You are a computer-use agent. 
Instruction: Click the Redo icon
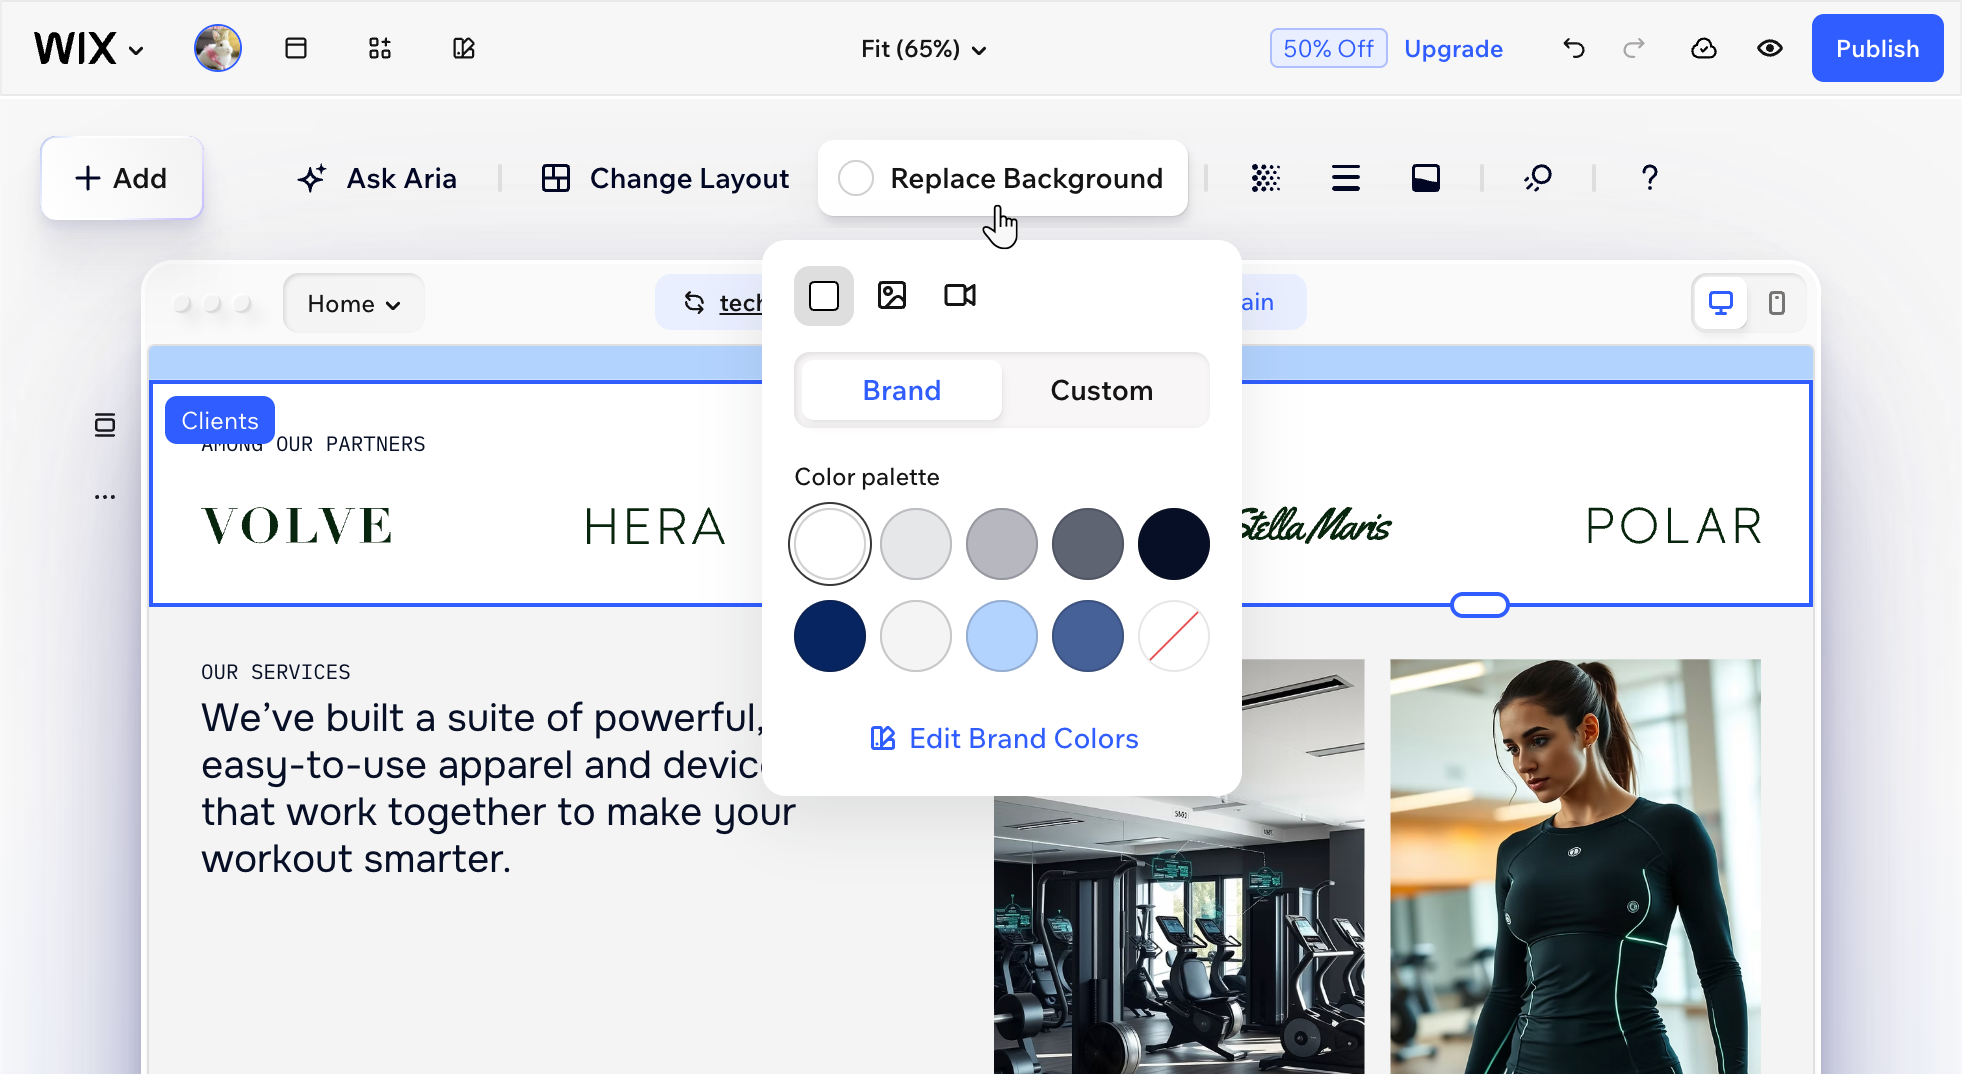tap(1634, 48)
